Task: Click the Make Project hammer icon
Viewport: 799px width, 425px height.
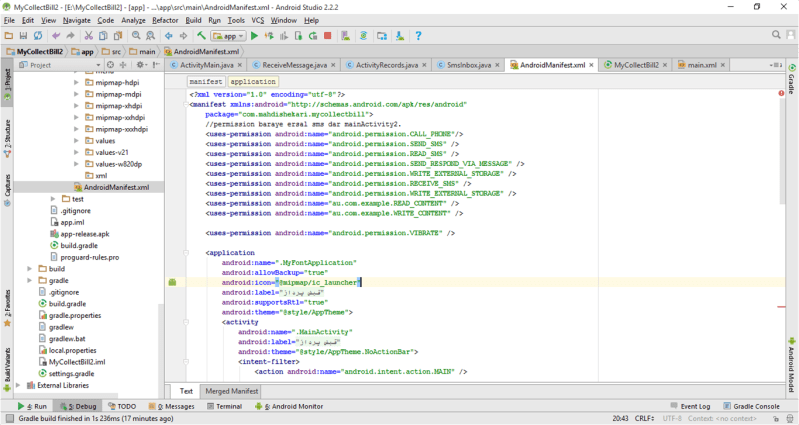Action: [x=202, y=36]
